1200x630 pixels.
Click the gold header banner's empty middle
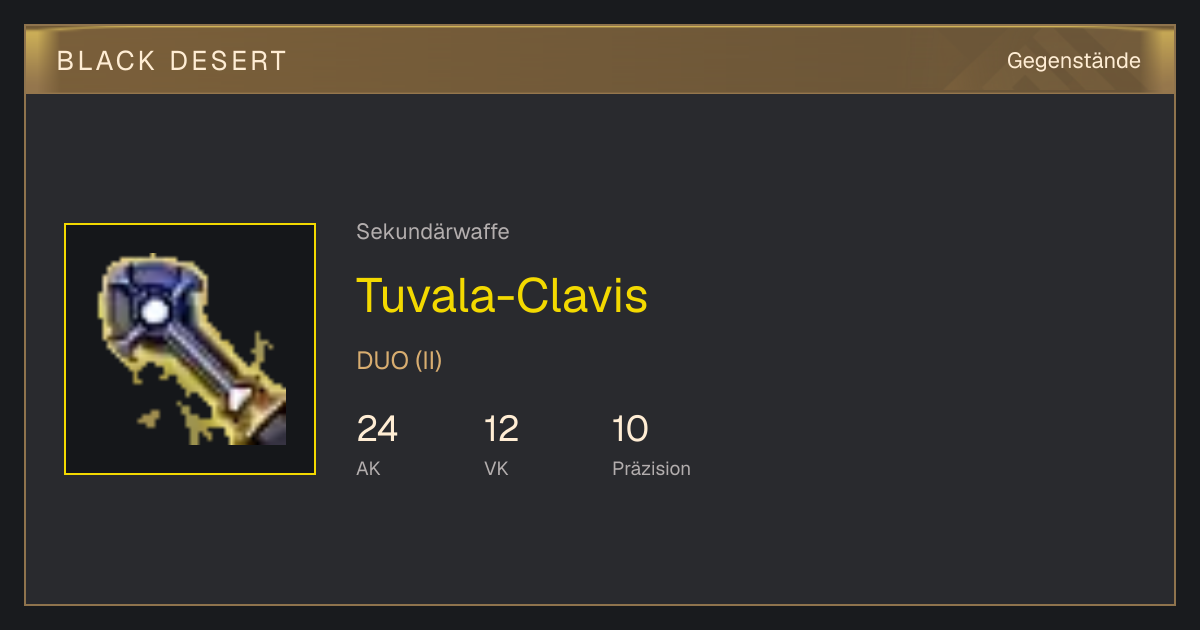coord(640,61)
